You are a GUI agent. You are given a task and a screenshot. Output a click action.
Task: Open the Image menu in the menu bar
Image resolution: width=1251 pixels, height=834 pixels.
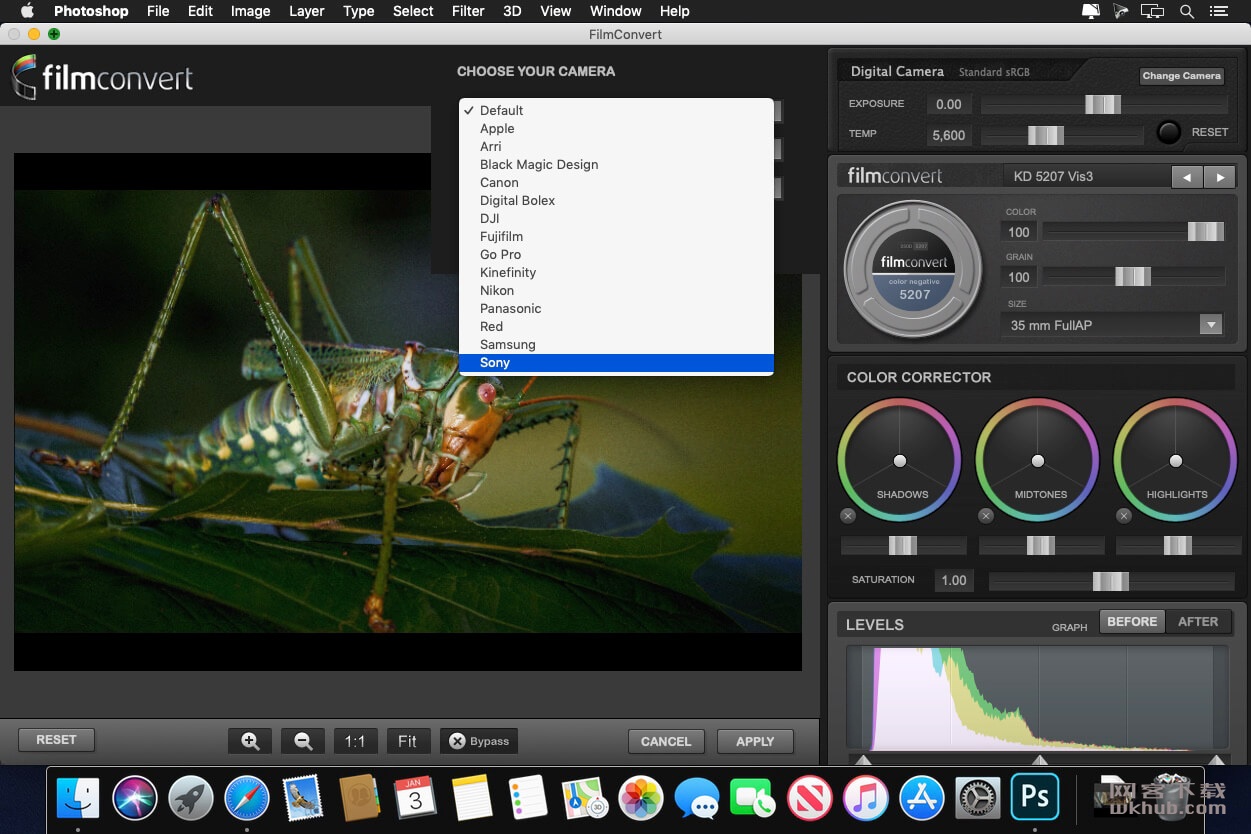[x=250, y=11]
